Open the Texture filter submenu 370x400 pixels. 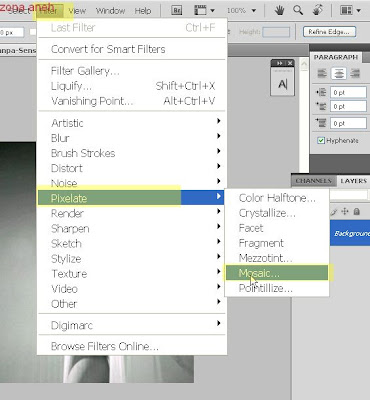pos(132,274)
